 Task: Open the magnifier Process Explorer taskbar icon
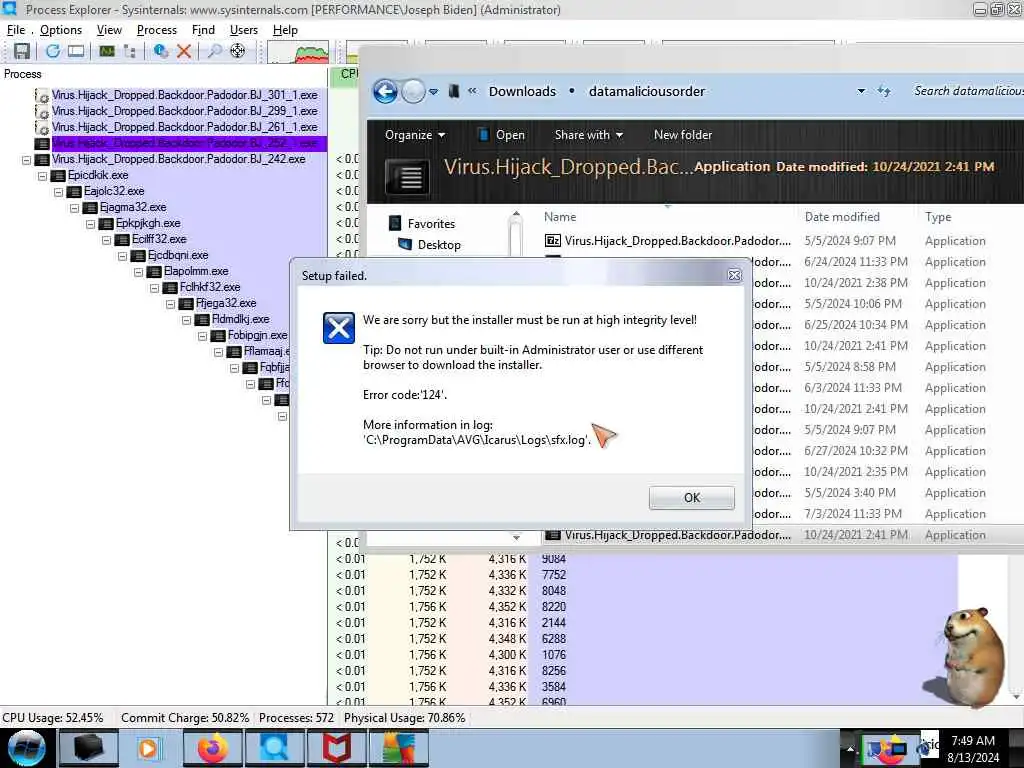coord(275,748)
